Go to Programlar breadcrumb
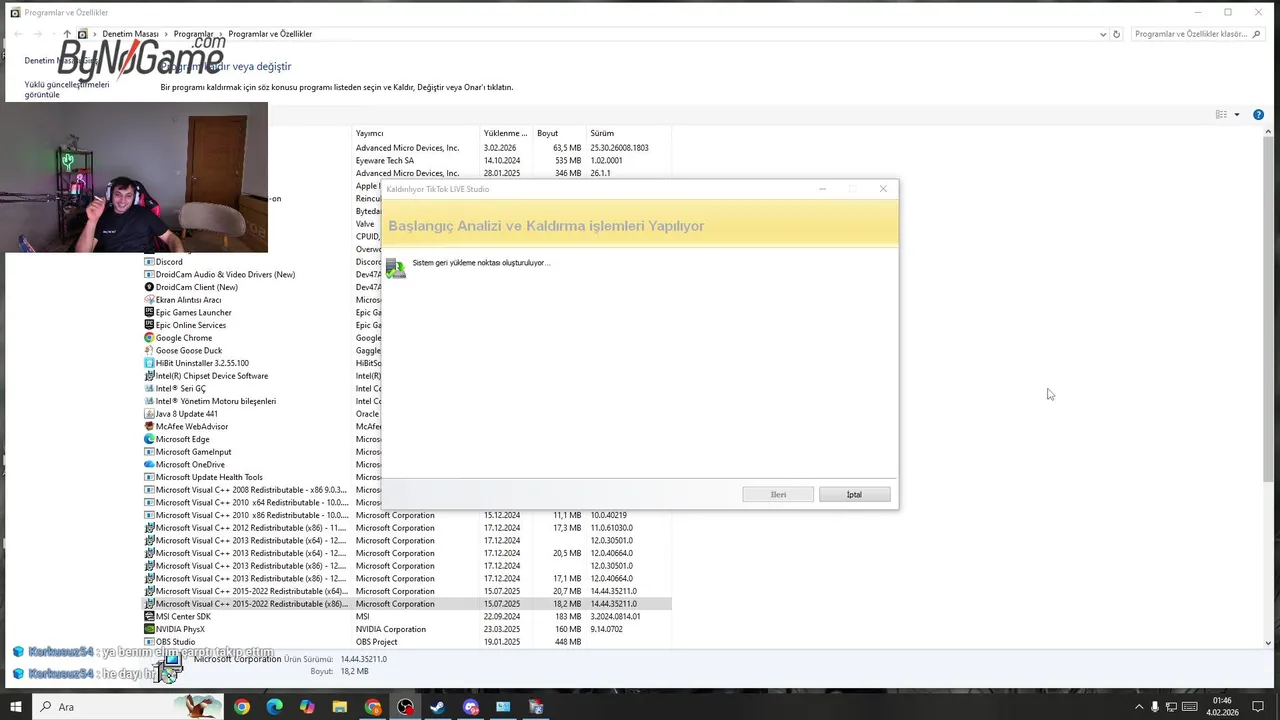Viewport: 1280px width, 720px height. (193, 34)
